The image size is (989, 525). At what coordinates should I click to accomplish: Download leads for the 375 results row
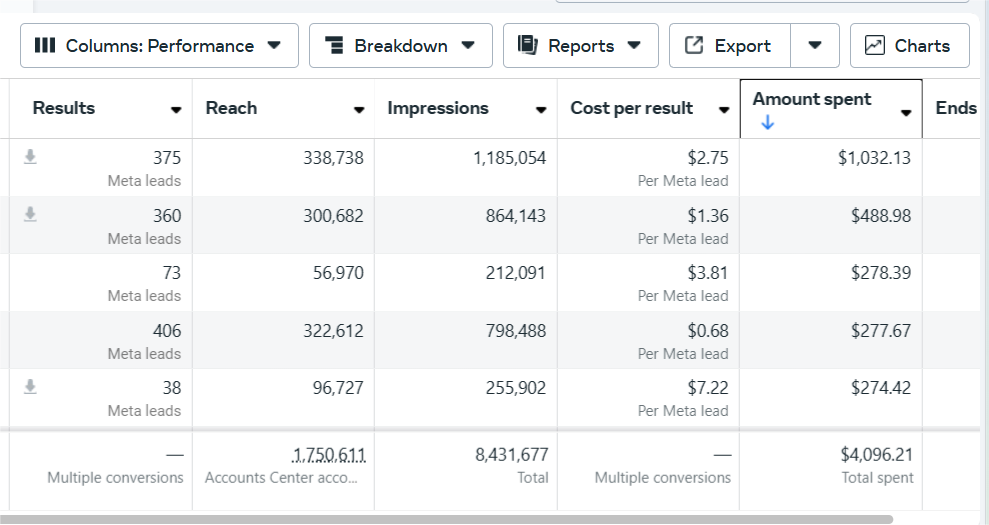click(x=31, y=157)
